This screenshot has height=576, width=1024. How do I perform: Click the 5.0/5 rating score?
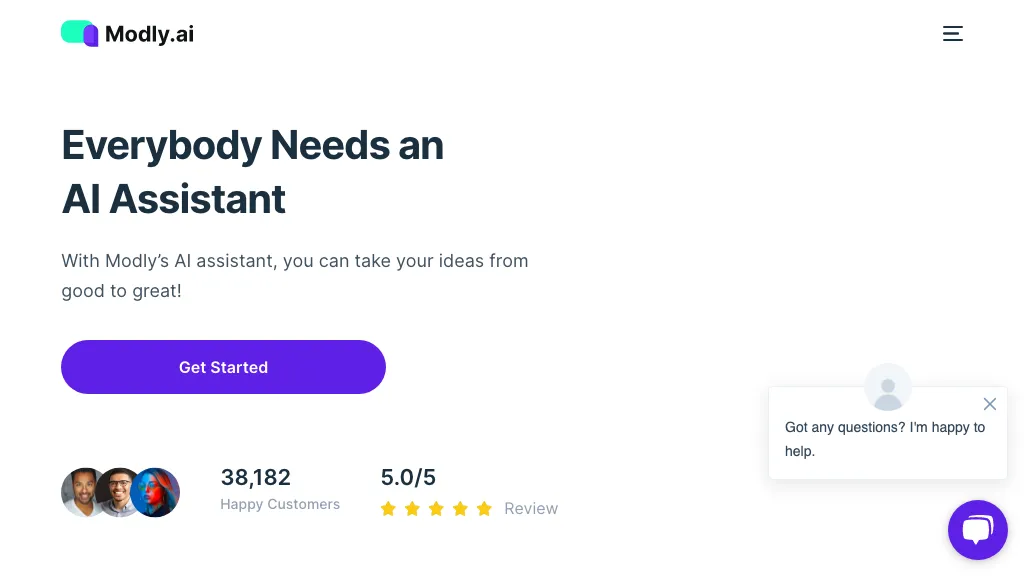(x=408, y=478)
